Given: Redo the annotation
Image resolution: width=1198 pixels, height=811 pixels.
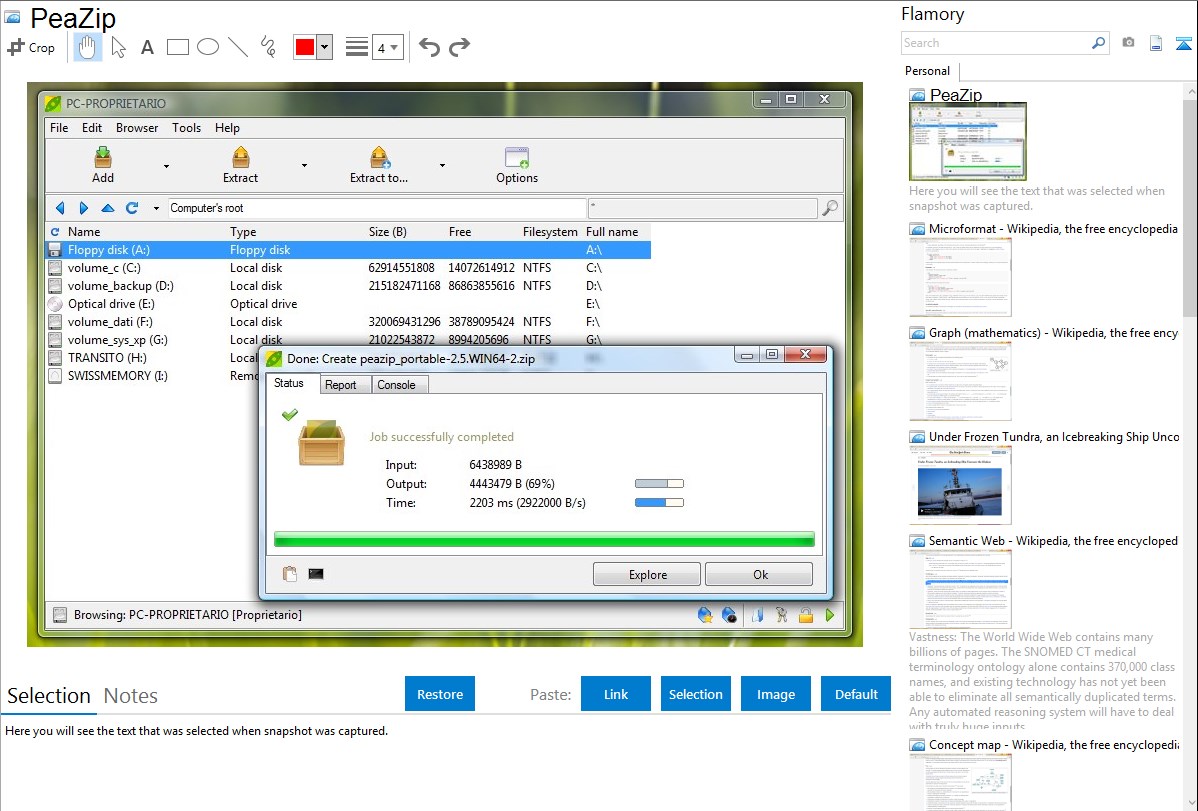Looking at the screenshot, I should tap(459, 47).
